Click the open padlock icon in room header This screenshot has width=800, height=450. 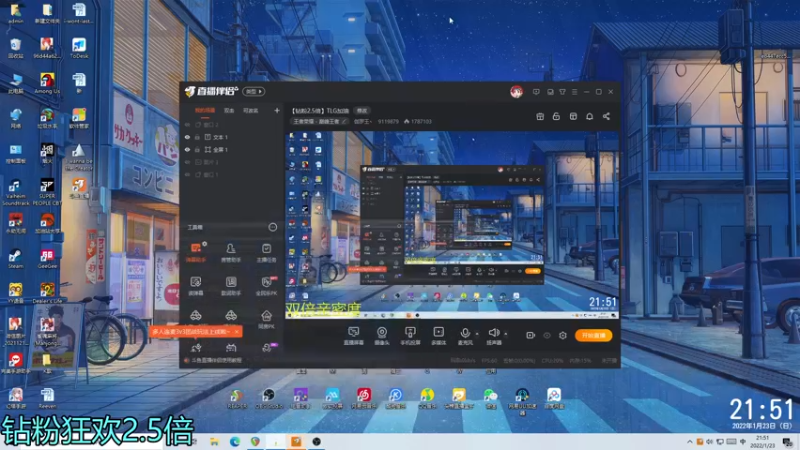click(556, 116)
